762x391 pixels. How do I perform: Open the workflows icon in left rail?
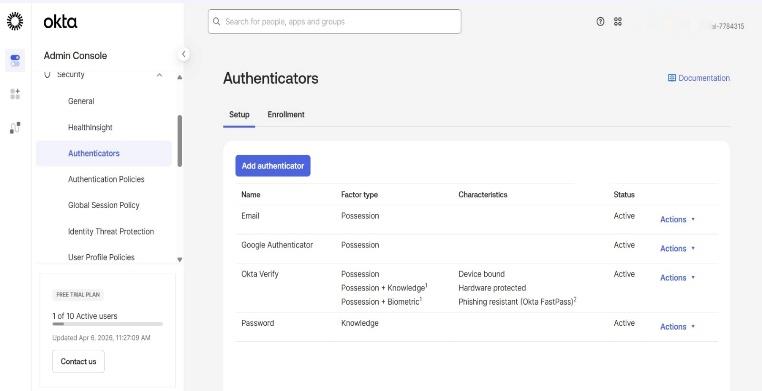coord(15,128)
